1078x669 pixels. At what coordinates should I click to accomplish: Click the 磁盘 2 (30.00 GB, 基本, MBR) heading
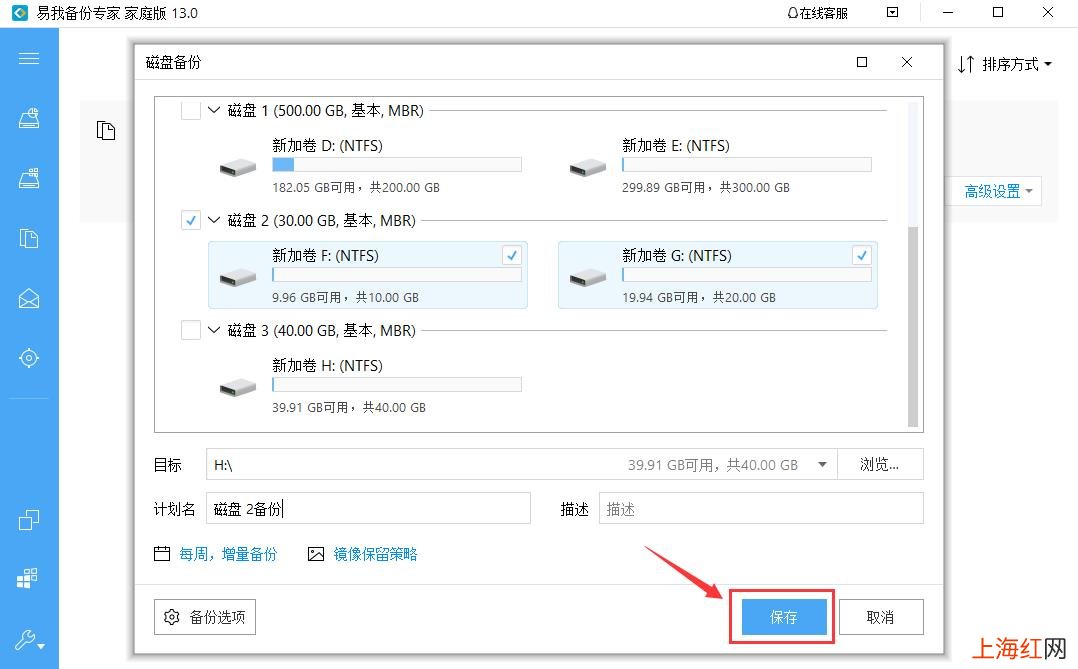[x=321, y=220]
